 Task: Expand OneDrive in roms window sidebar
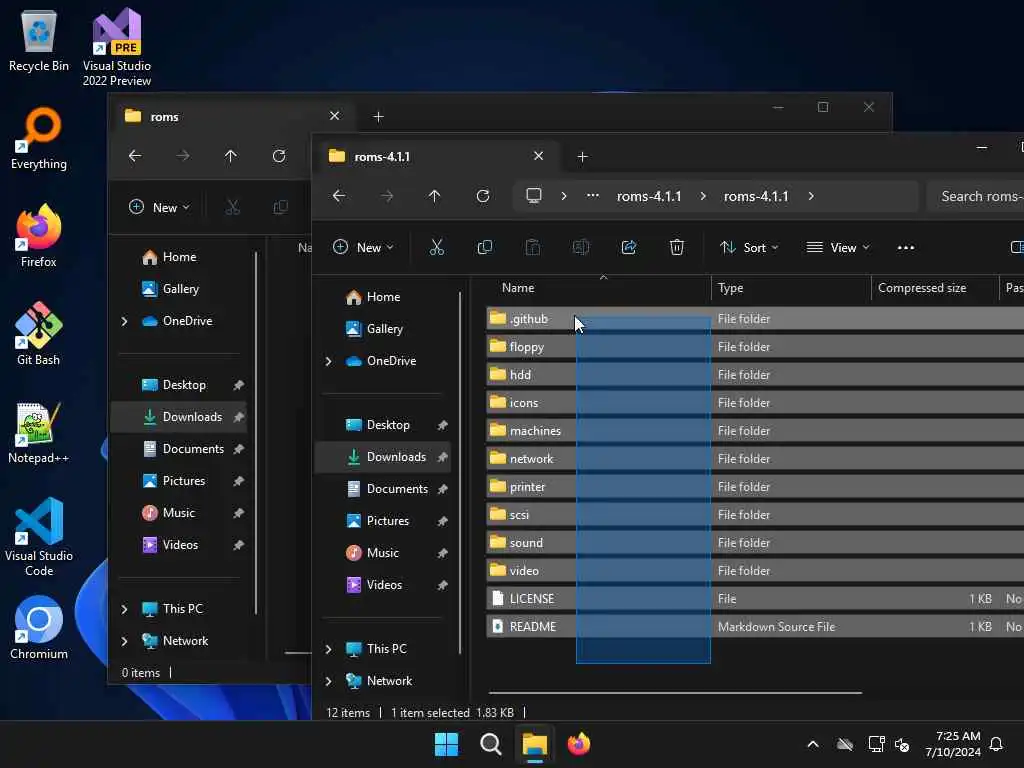125,321
